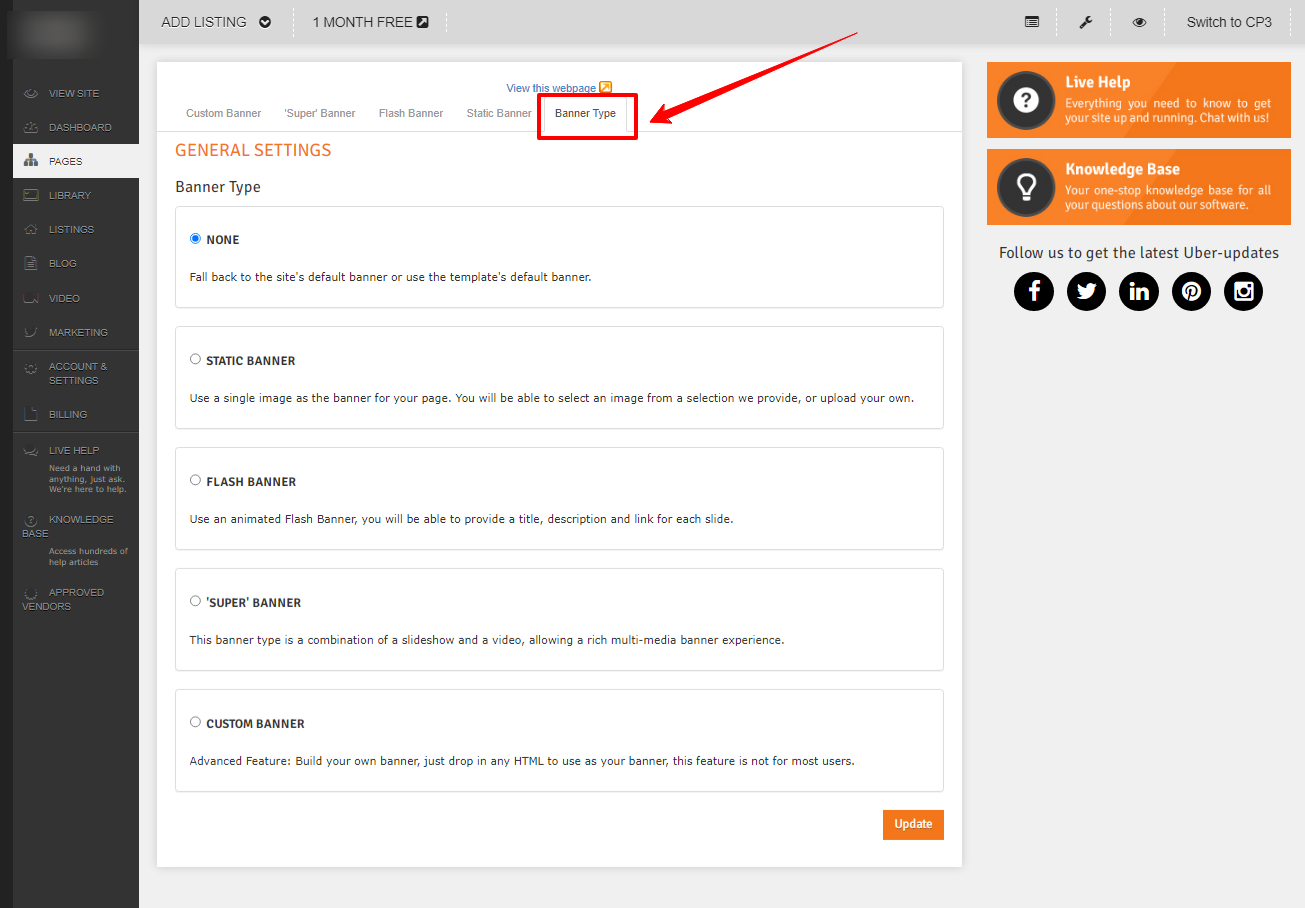Click the Knowledge Base lightbulb icon
The width and height of the screenshot is (1305, 908).
(1026, 187)
